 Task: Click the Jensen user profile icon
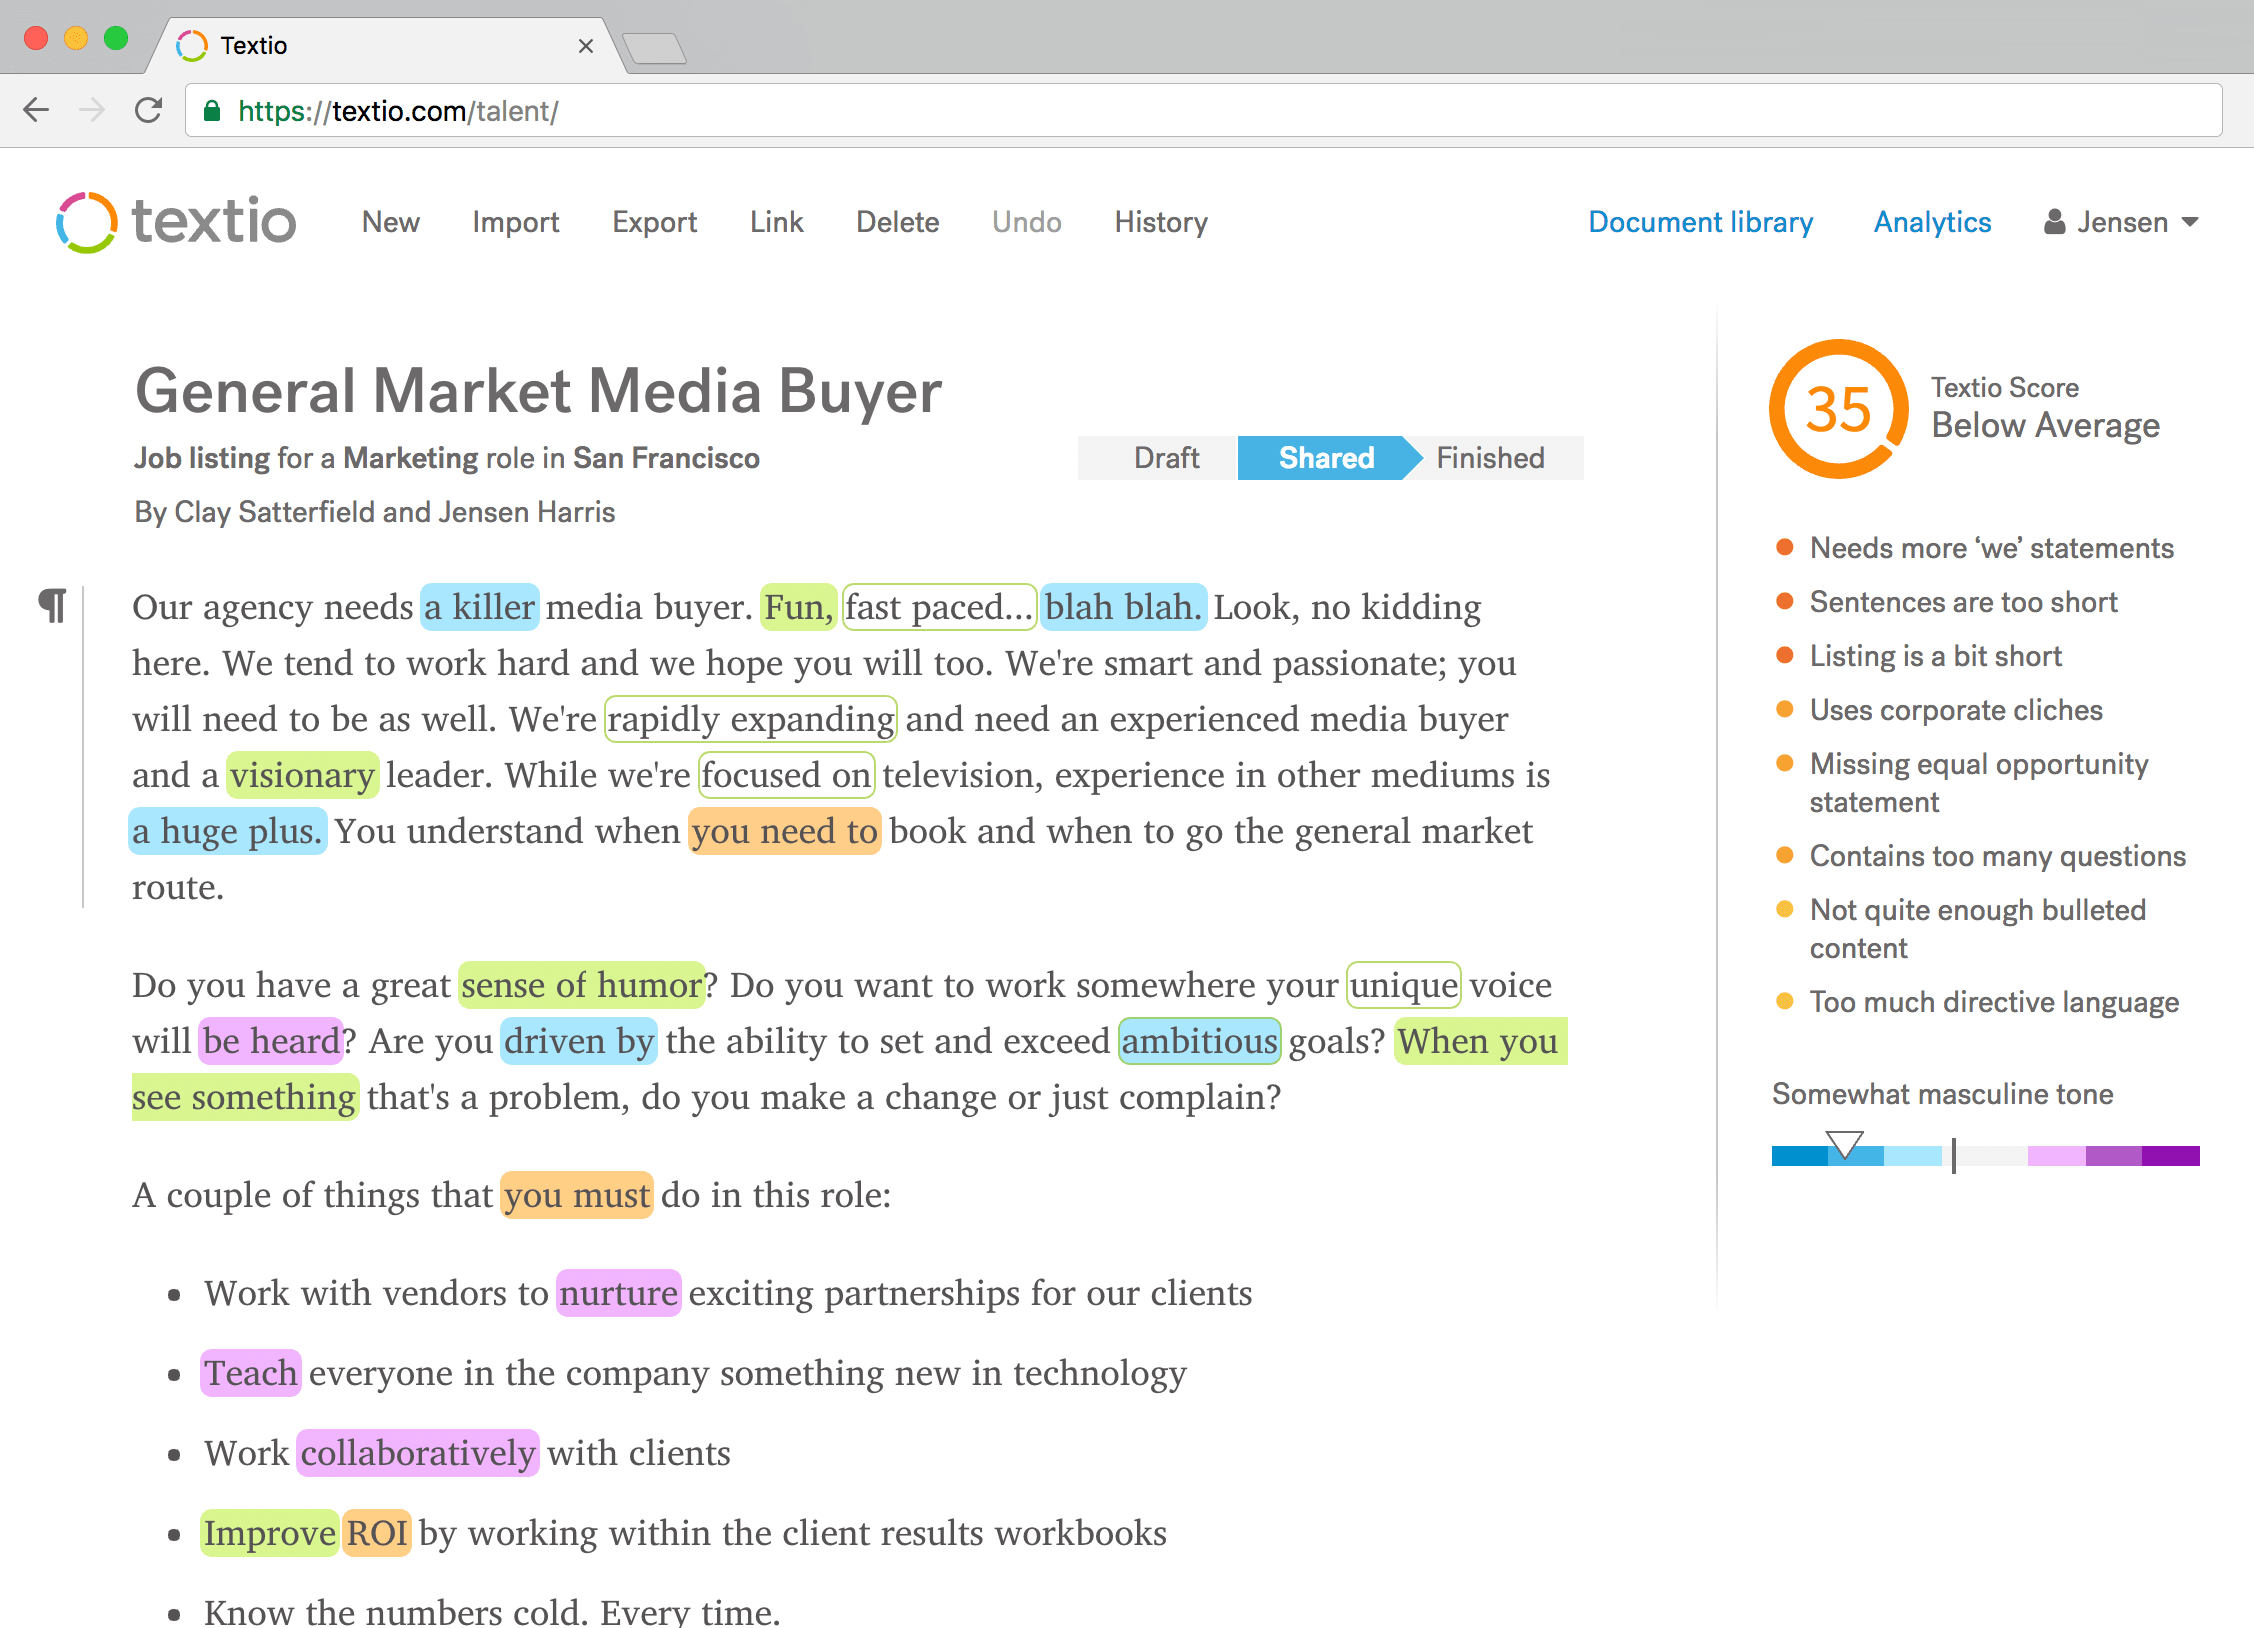[x=2055, y=222]
